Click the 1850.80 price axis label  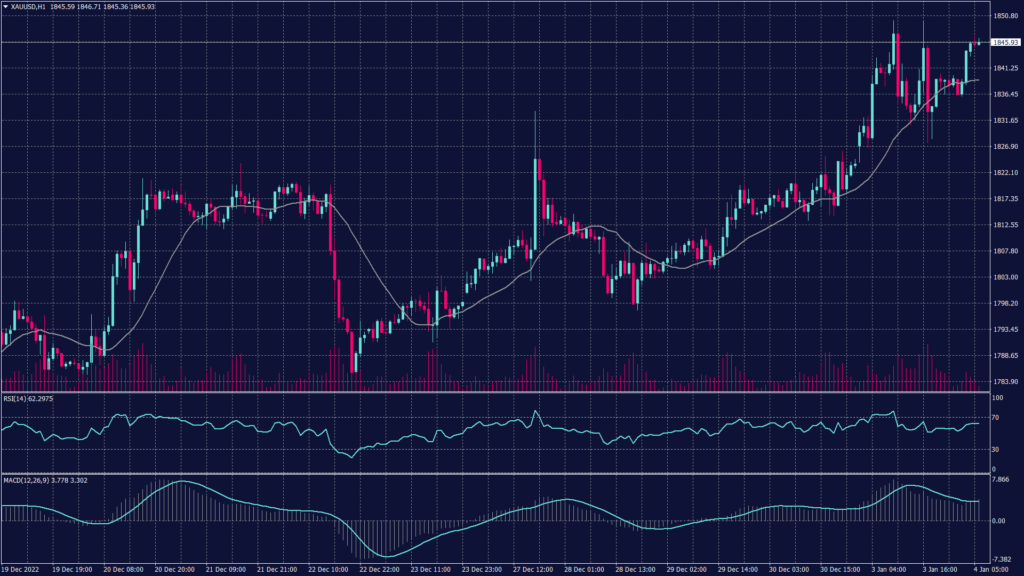[x=1004, y=16]
